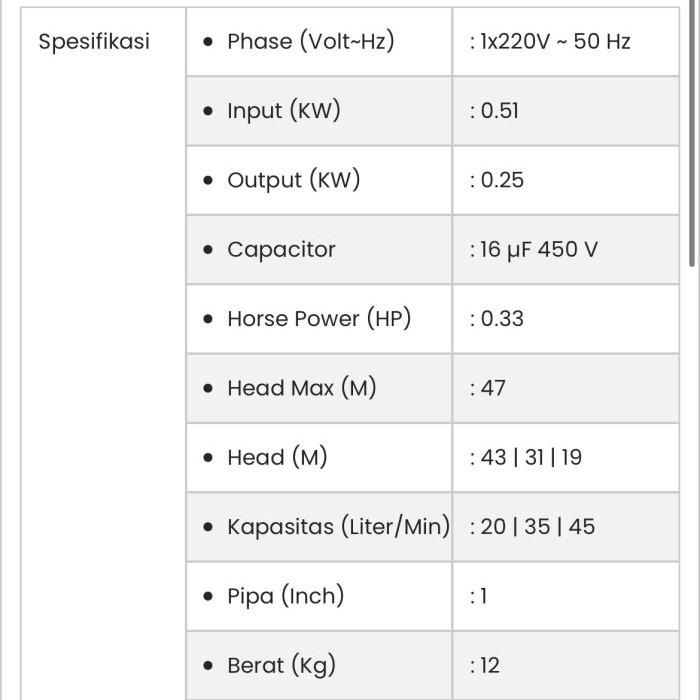Click the 16 µF 450 V value
This screenshot has width=700, height=700.
(x=534, y=250)
